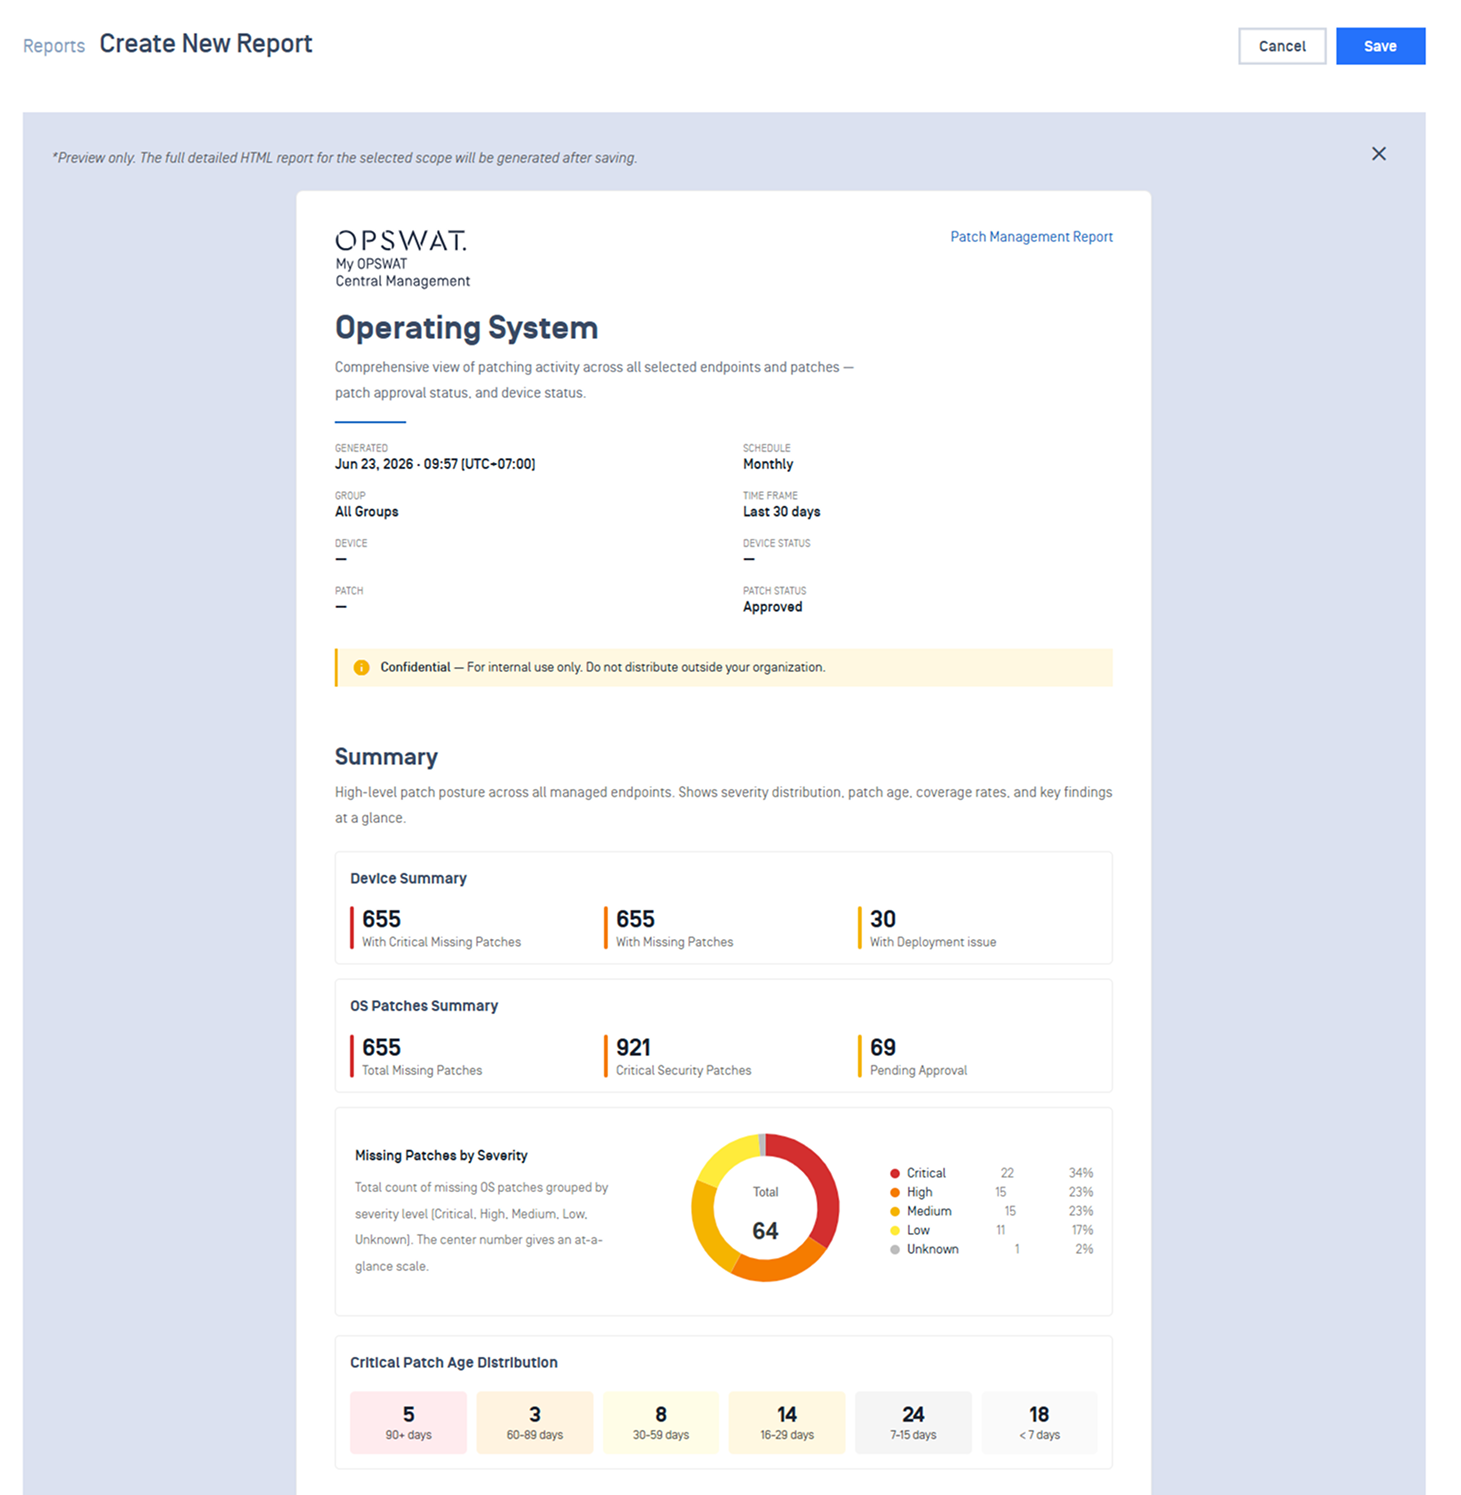Click the 'Last 30 days' time frame
Image resolution: width=1461 pixels, height=1495 pixels.
(781, 512)
